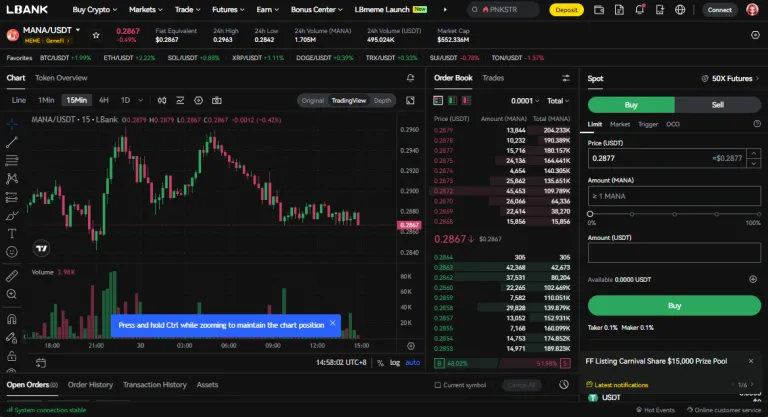Viewport: 768px width, 417px height.
Task: Show only sell orders in order book
Action: coord(466,100)
